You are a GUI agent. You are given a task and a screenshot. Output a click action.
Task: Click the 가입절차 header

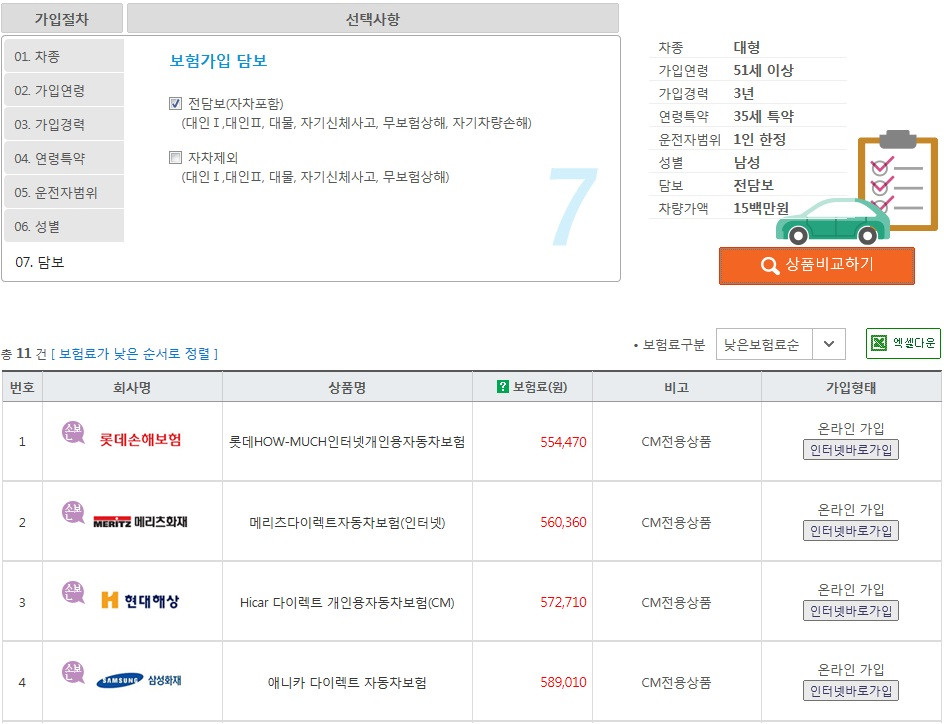[62, 19]
